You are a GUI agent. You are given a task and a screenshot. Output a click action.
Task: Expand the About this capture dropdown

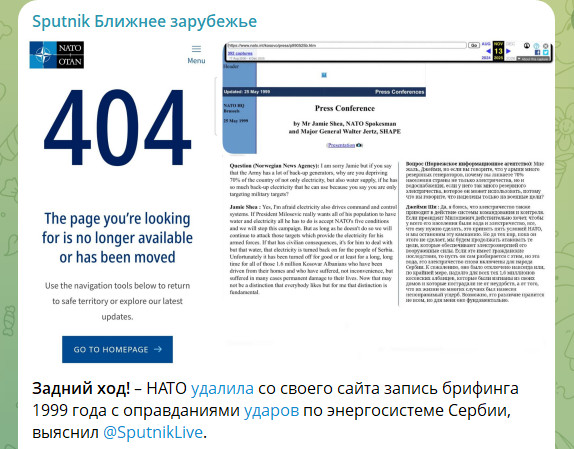(x=533, y=59)
